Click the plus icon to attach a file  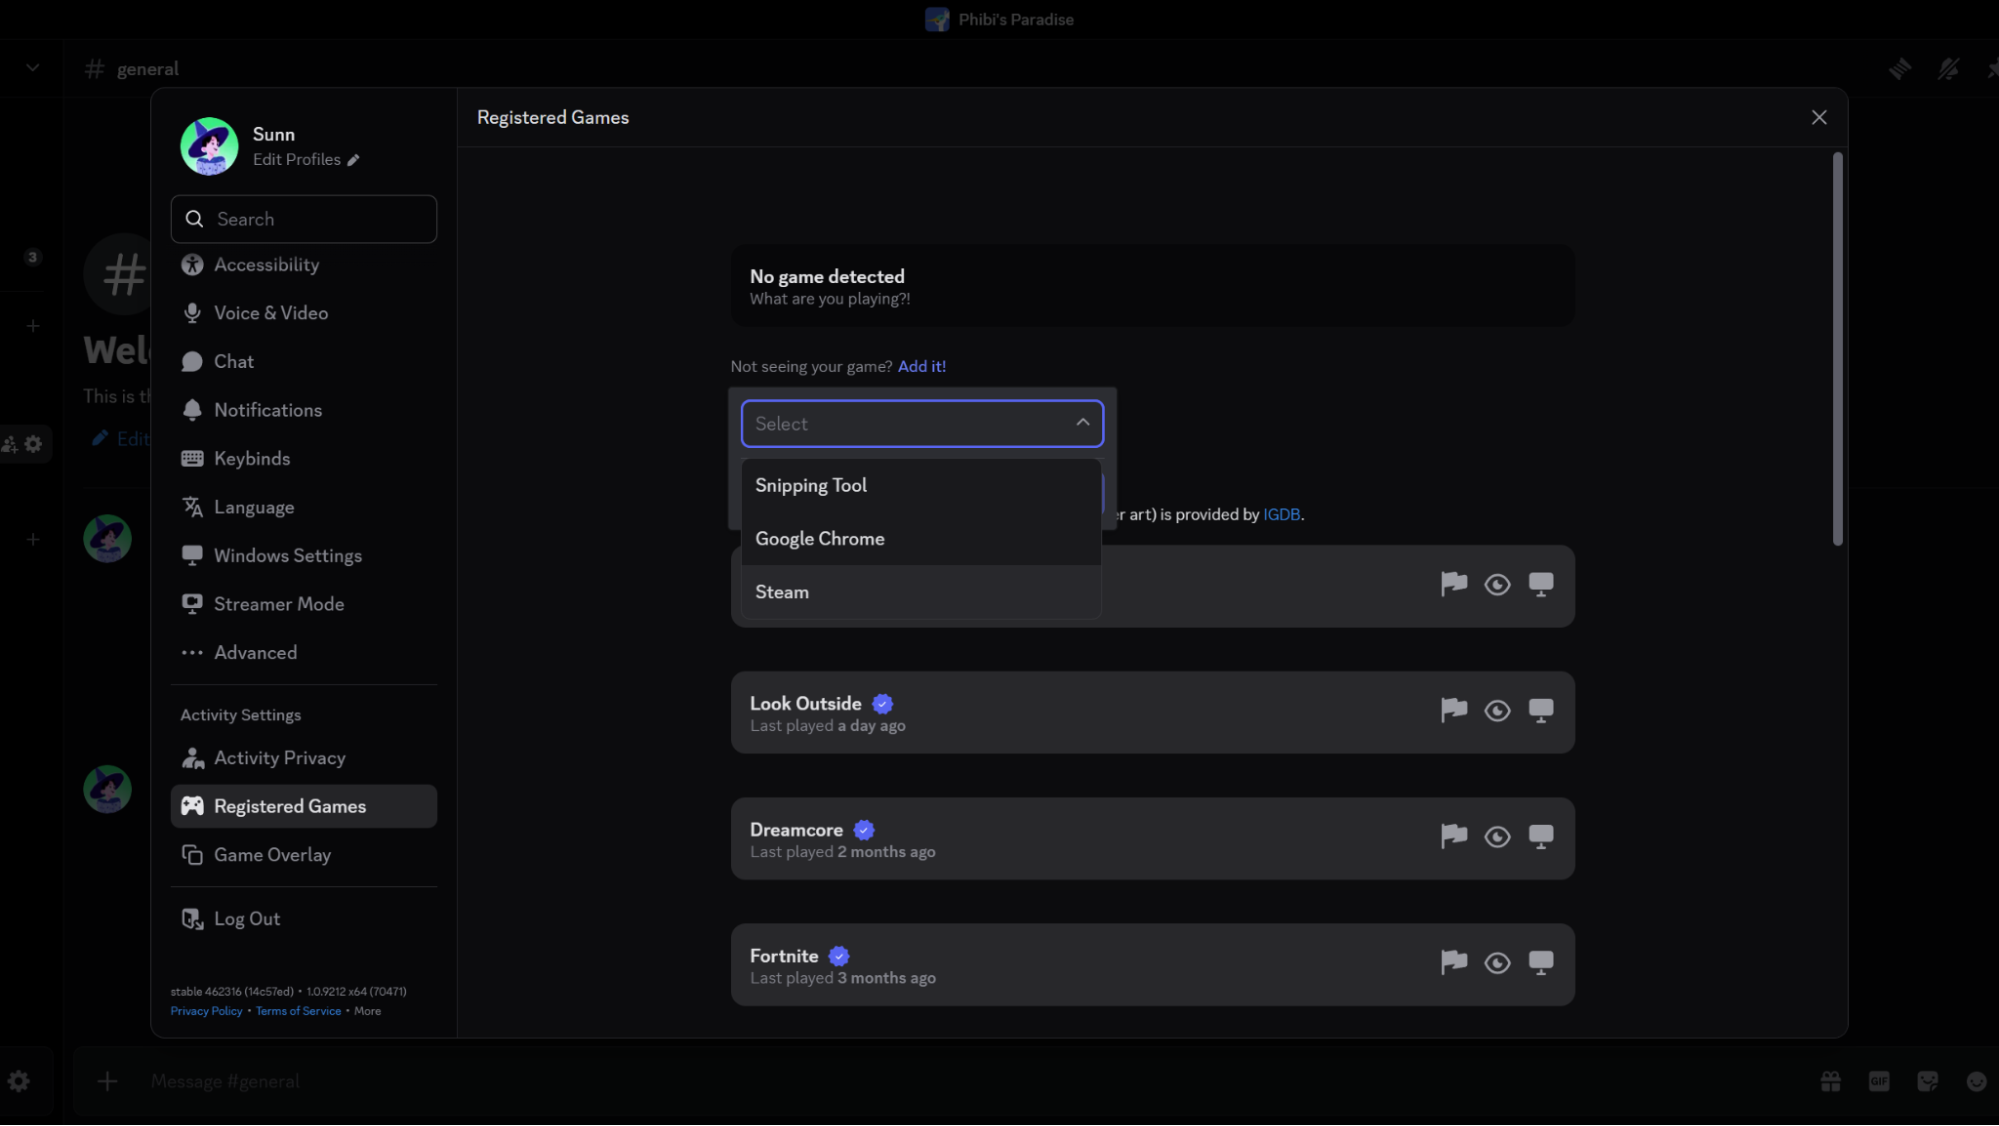click(106, 1081)
